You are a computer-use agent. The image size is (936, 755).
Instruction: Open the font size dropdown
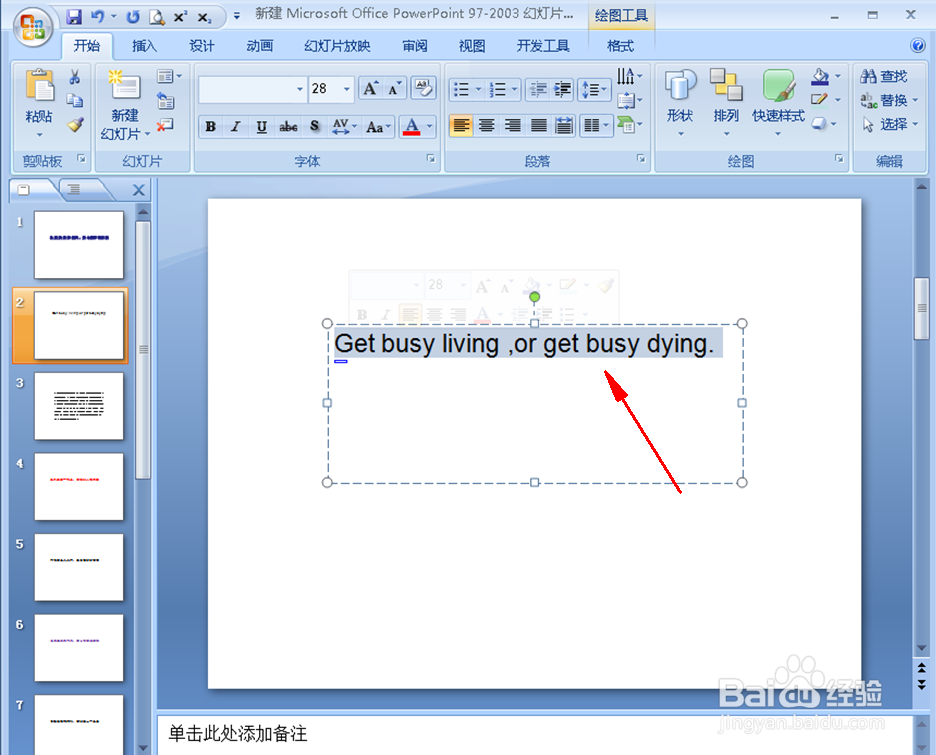(x=346, y=90)
